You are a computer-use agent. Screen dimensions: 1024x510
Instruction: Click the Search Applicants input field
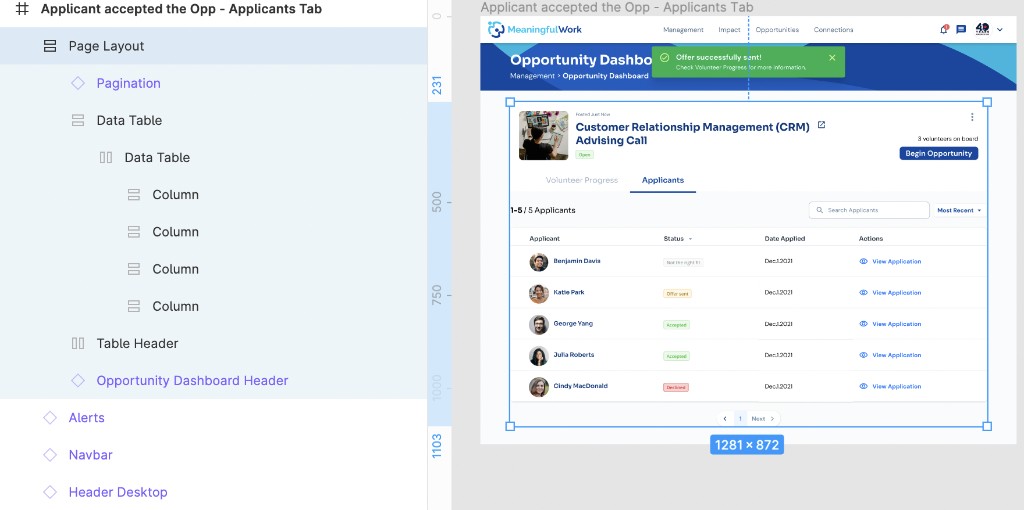pos(869,210)
